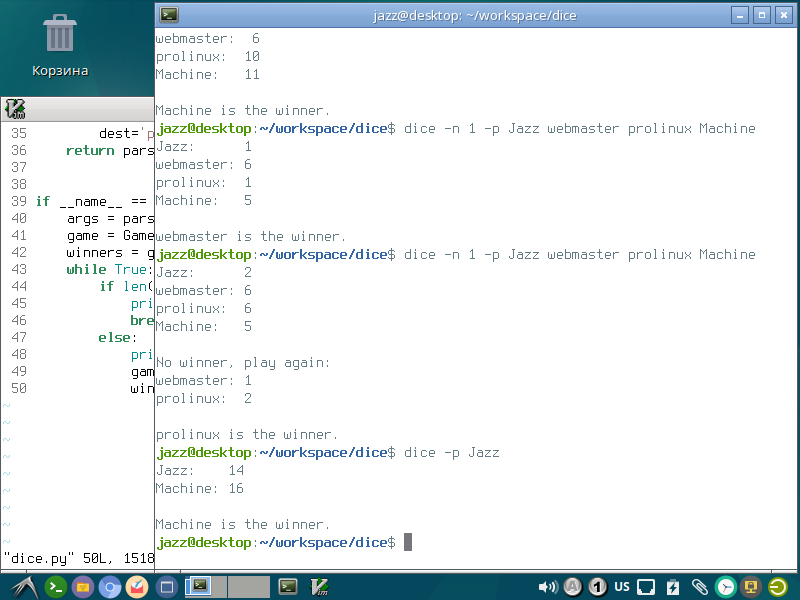Click the 'Machine: 11' output line
This screenshot has width=800, height=600.
tap(208, 74)
